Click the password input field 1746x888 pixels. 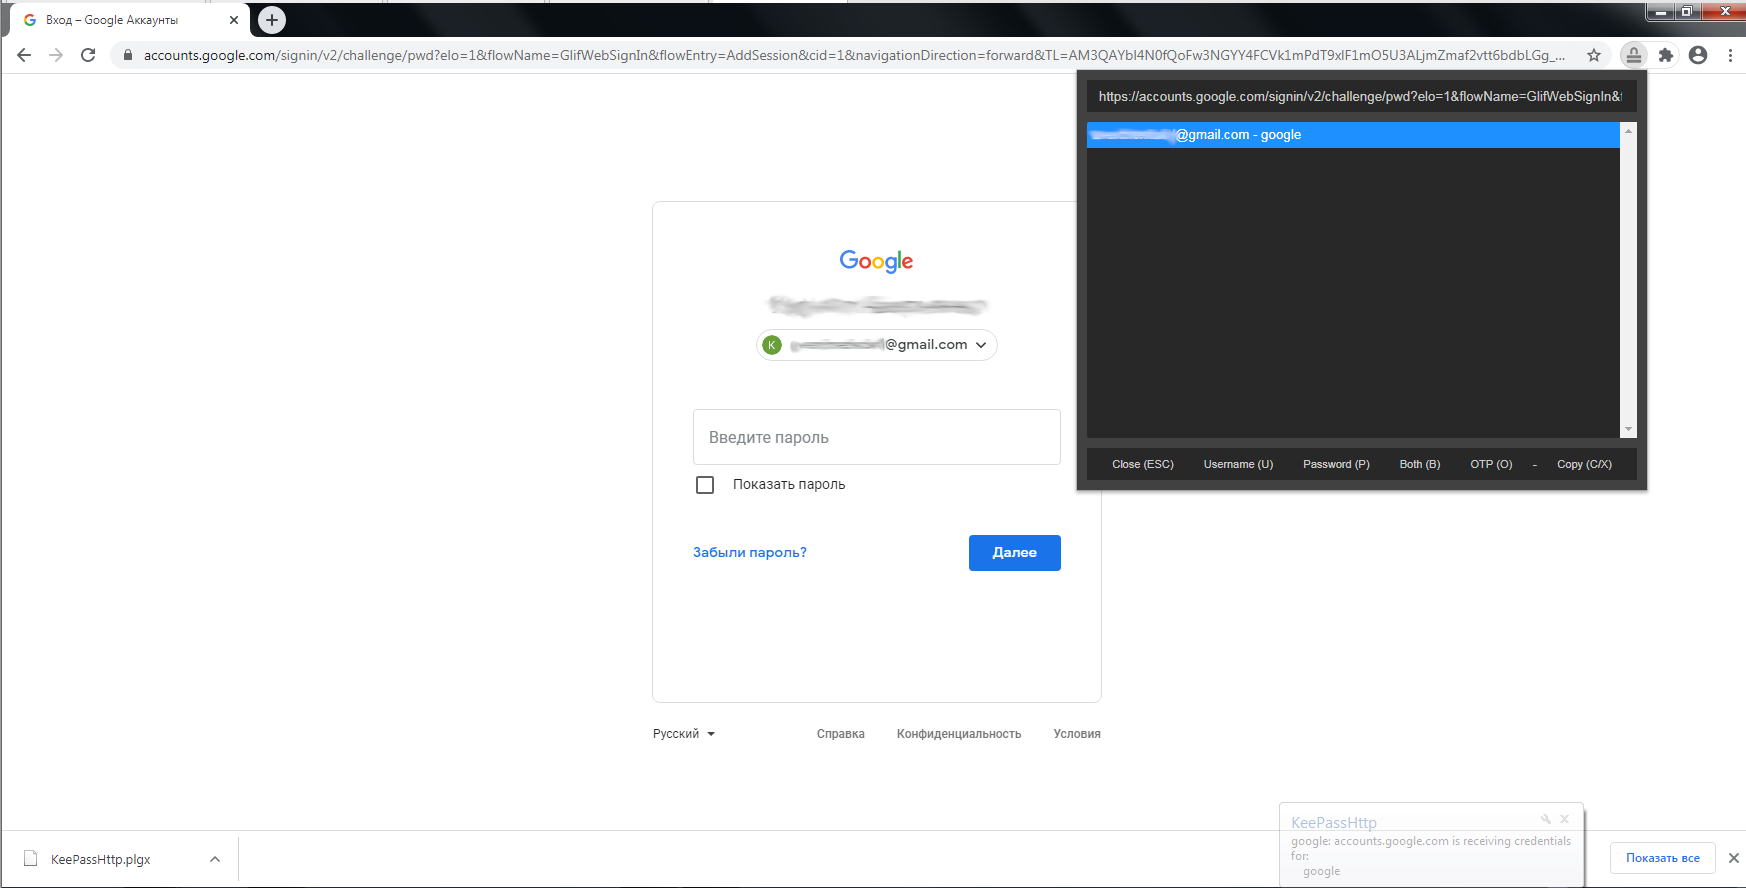(x=877, y=437)
